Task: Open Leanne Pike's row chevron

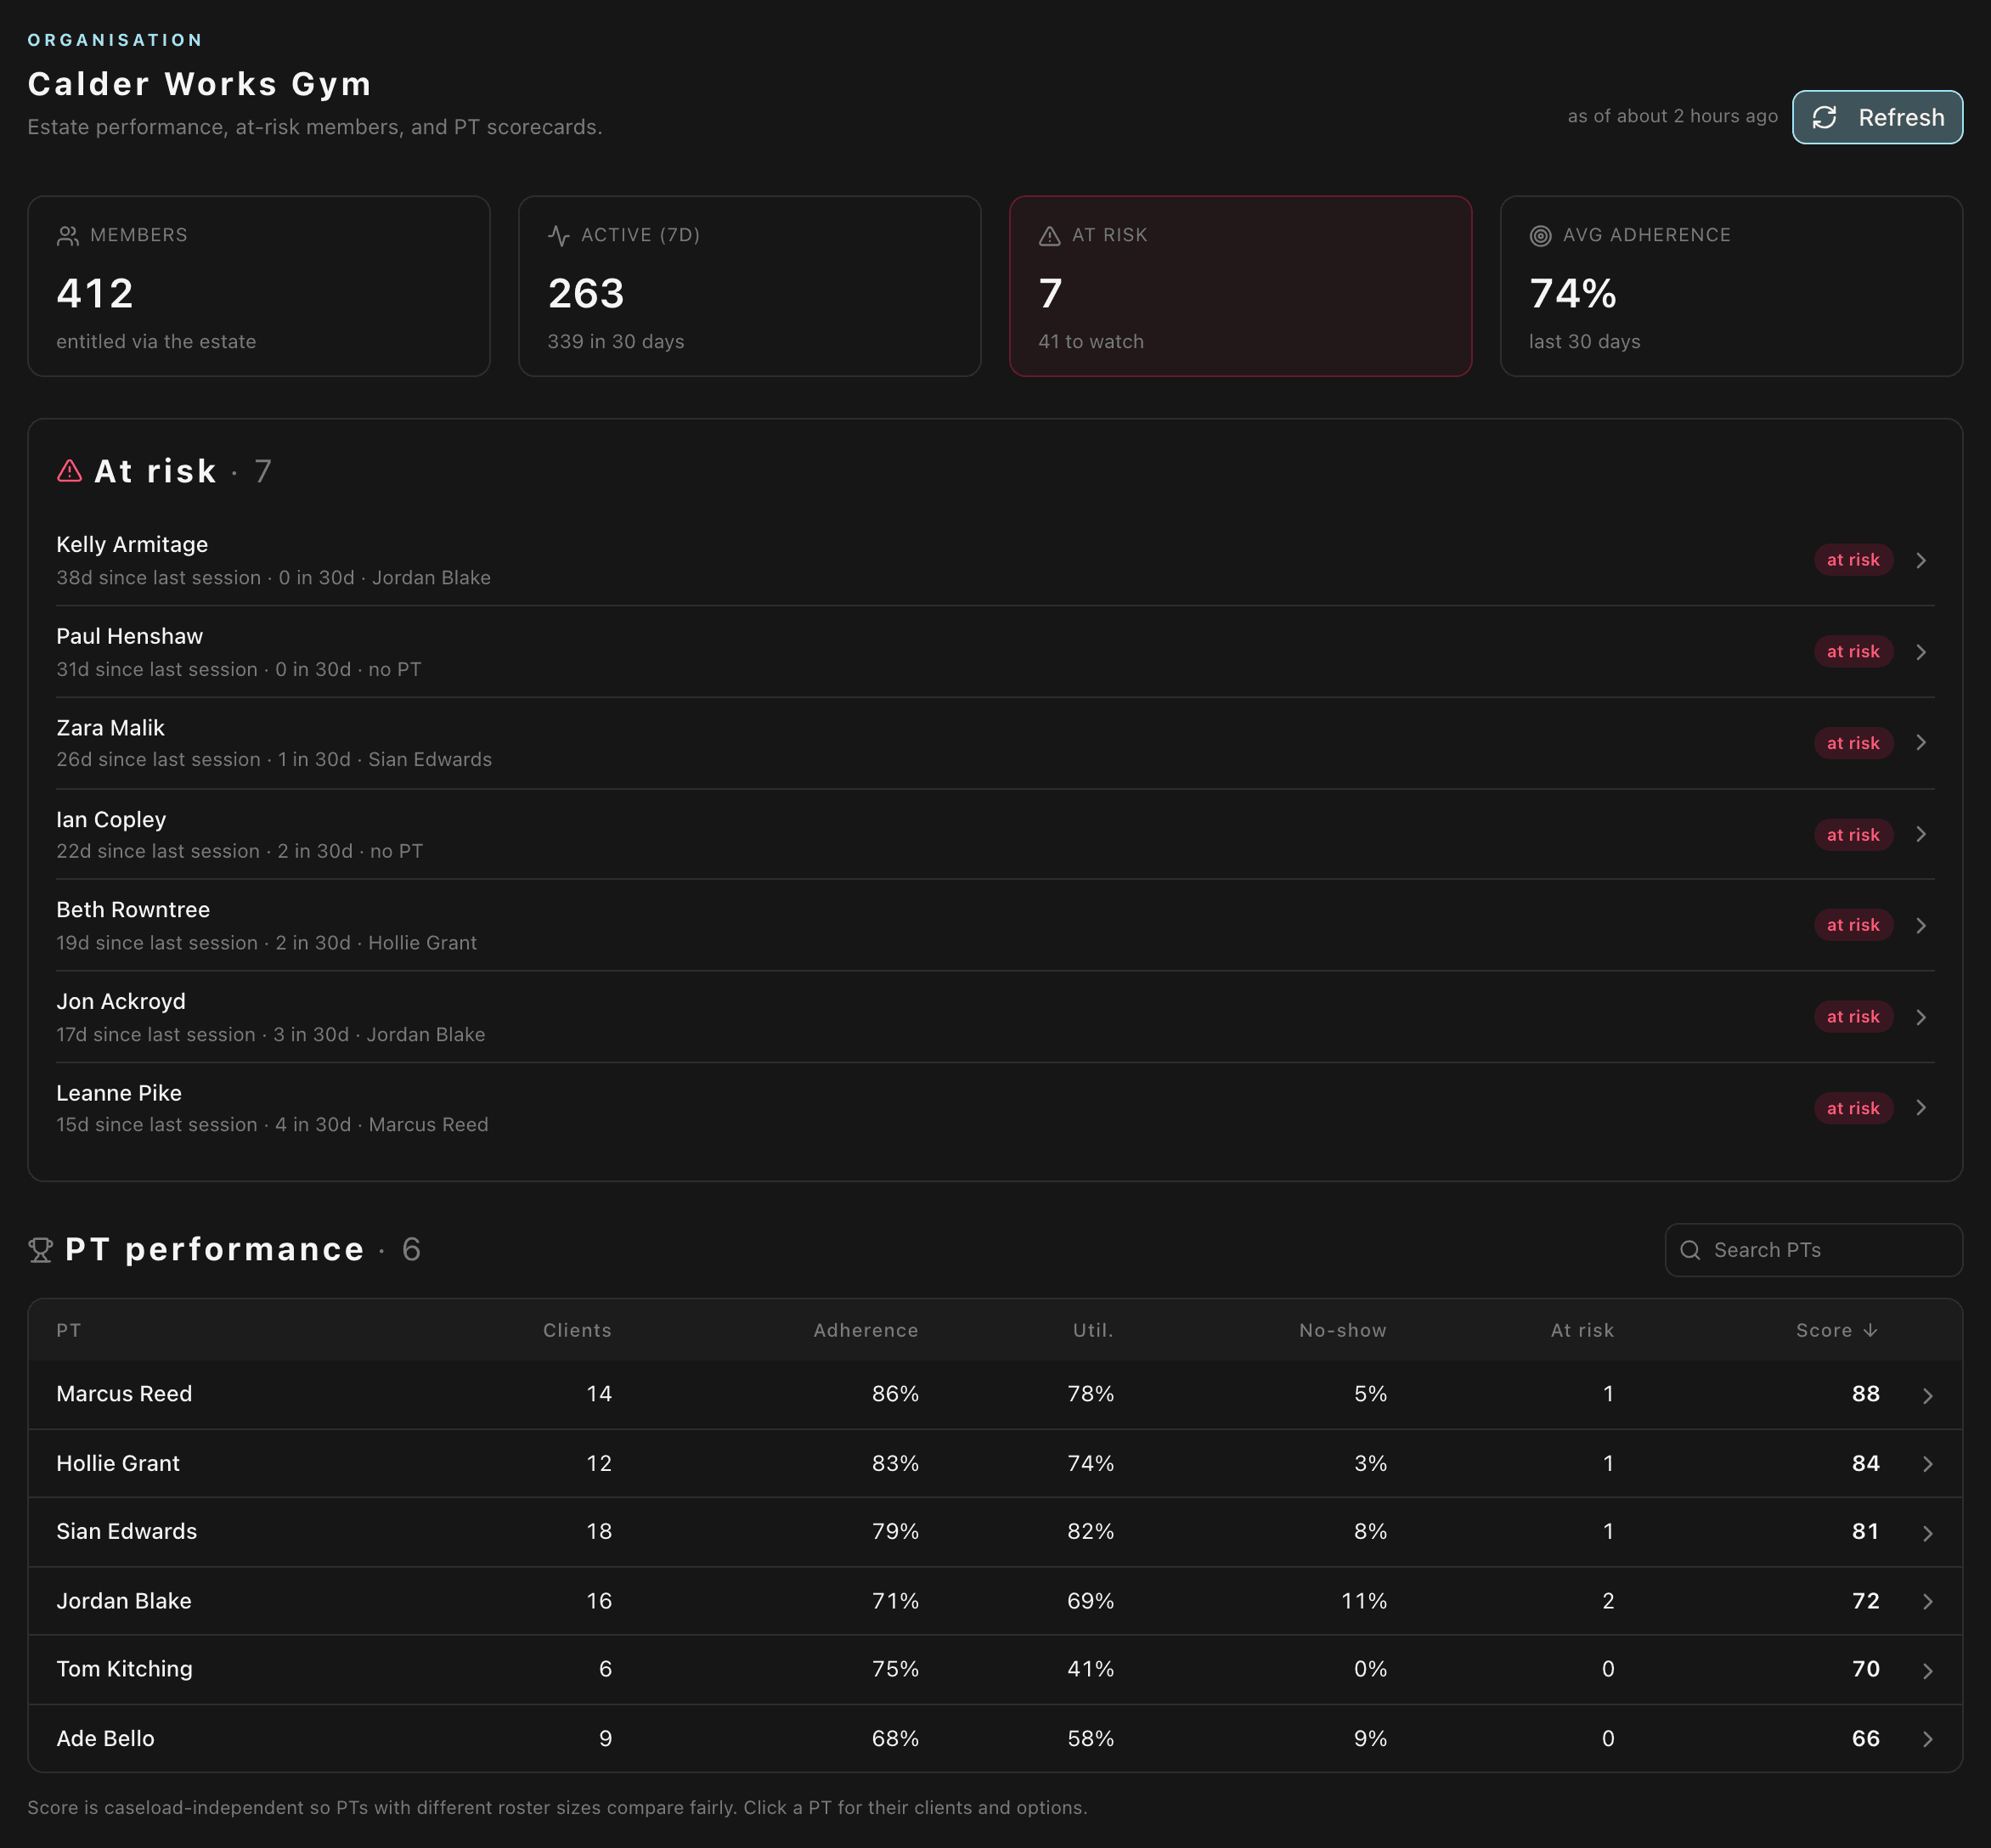Action: click(x=1921, y=1108)
